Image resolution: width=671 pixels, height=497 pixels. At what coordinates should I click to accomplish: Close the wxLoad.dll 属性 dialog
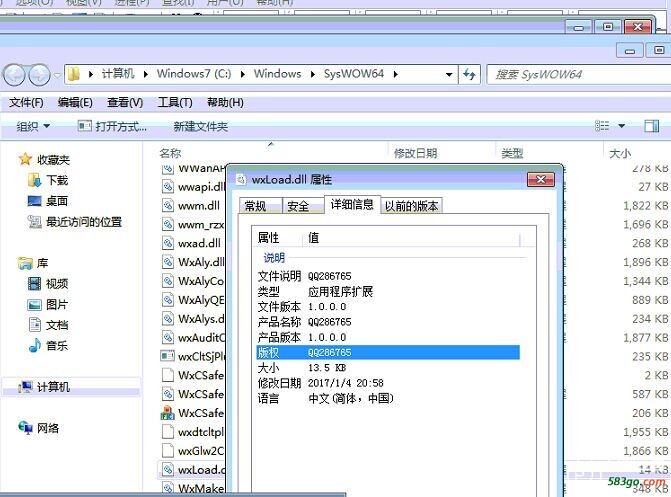(x=540, y=180)
